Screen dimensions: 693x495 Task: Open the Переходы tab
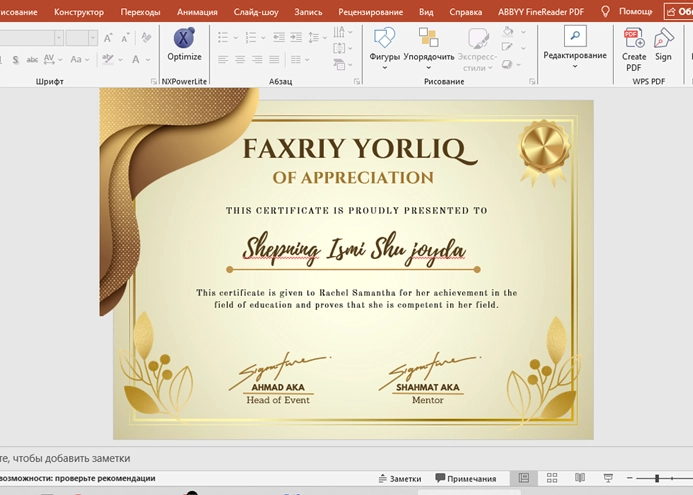(140, 12)
